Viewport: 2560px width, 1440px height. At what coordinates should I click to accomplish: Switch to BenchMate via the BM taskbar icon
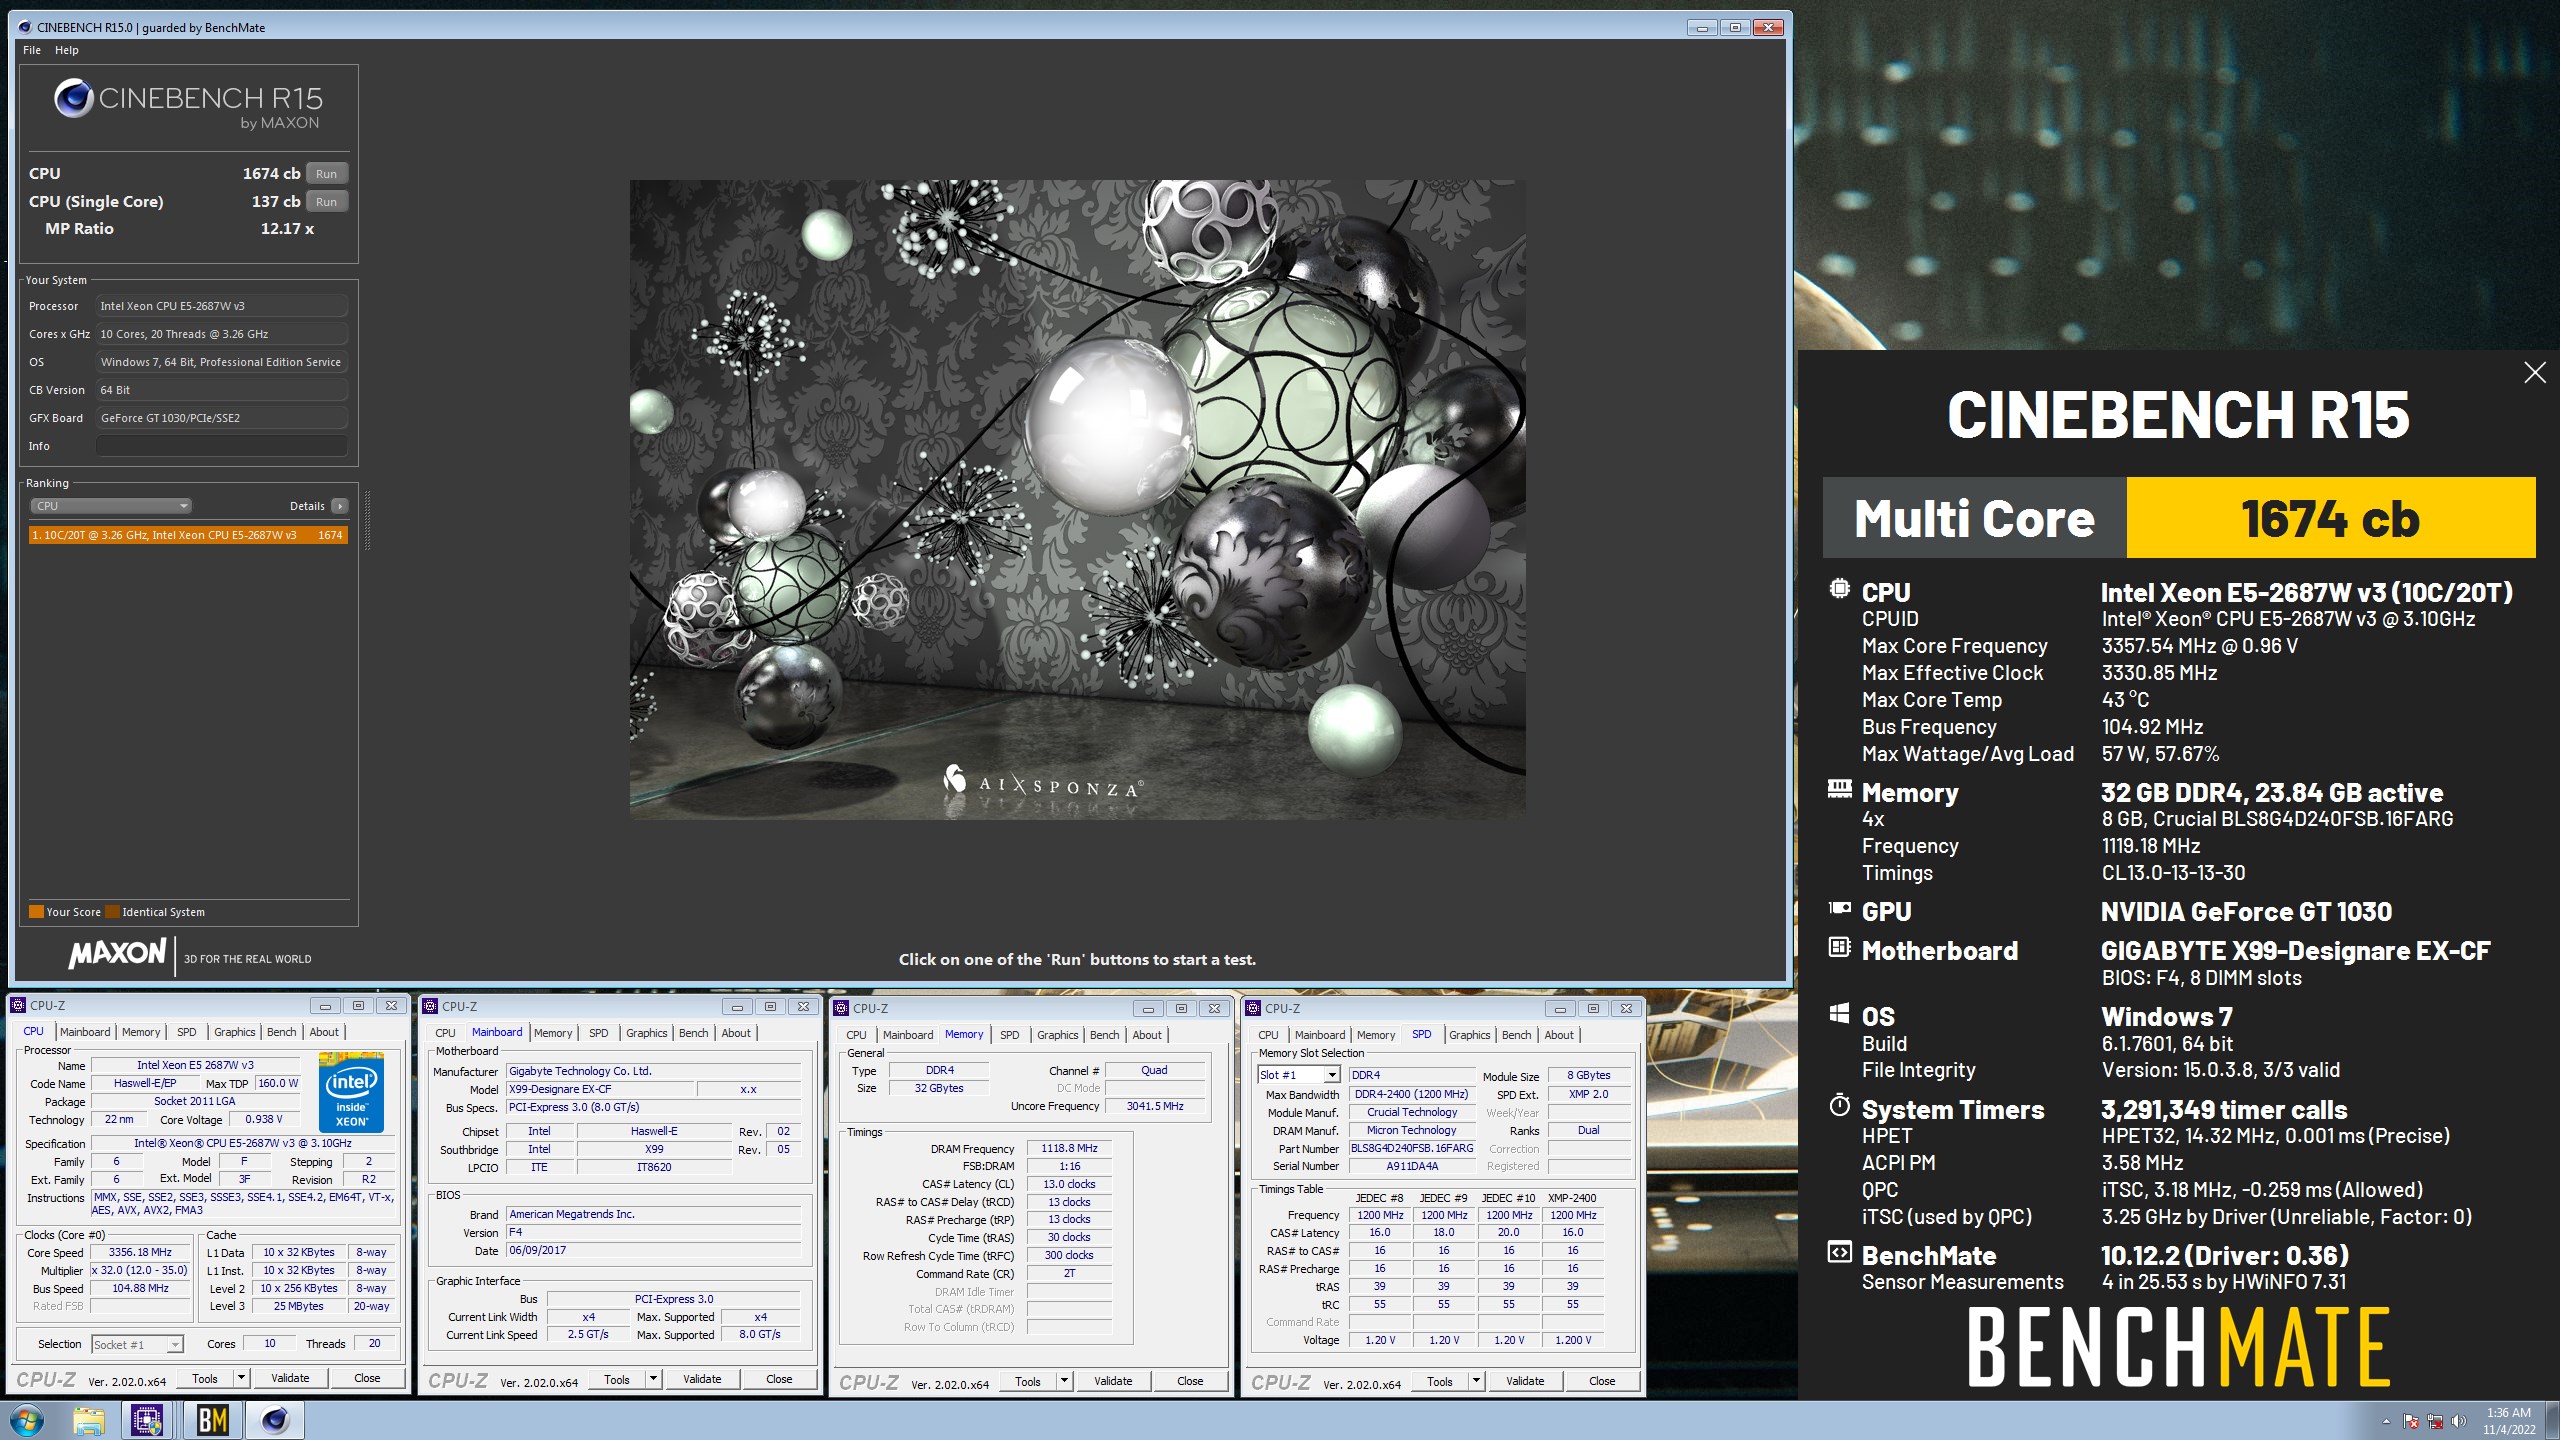[x=212, y=1420]
